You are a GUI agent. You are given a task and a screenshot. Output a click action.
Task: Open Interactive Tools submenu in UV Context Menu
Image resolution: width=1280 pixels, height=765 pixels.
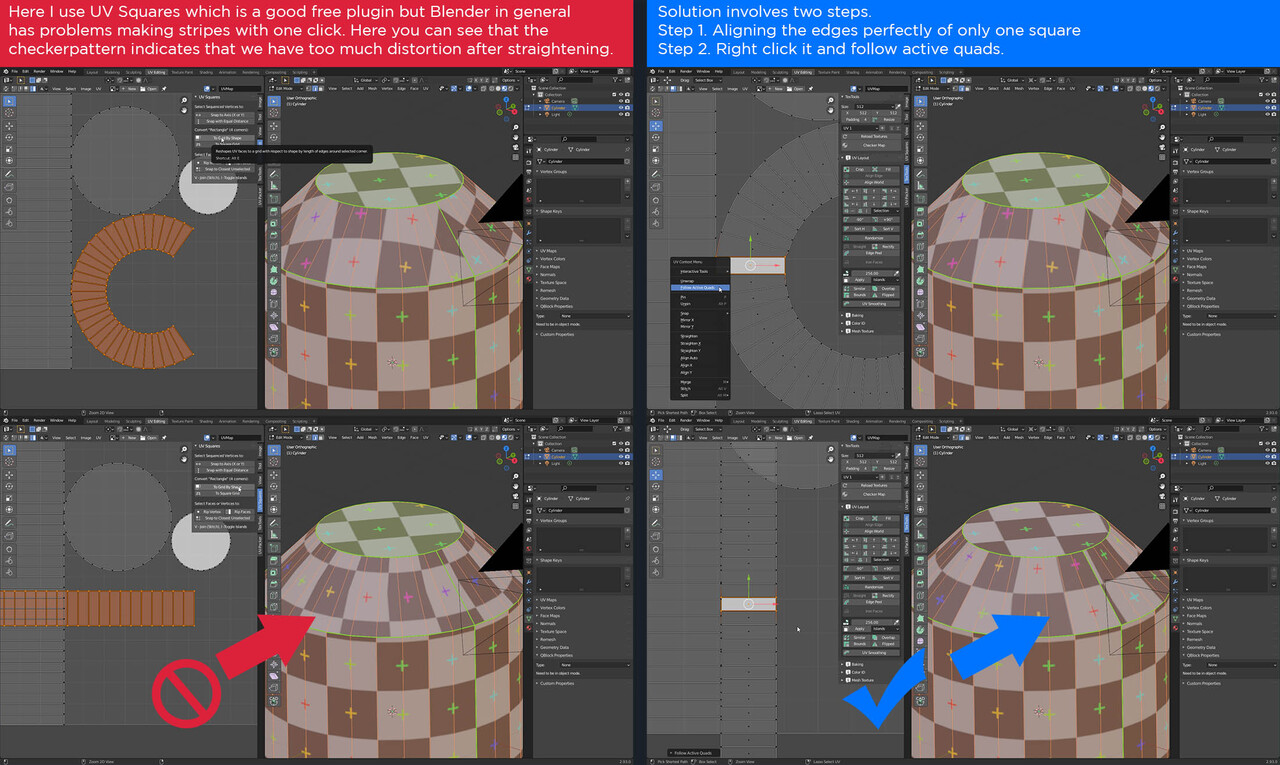click(x=700, y=272)
